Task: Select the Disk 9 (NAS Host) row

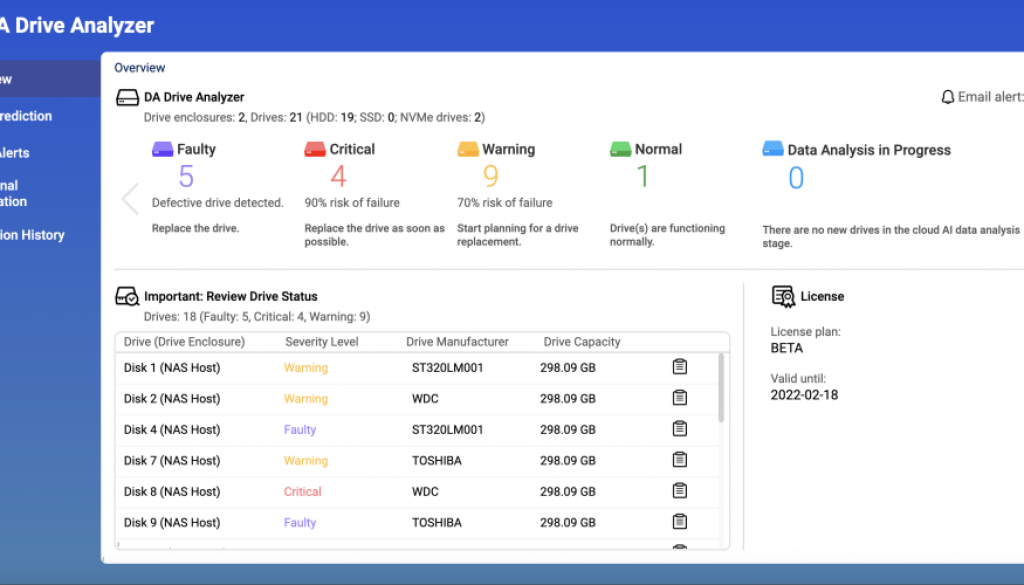Action: click(417, 523)
